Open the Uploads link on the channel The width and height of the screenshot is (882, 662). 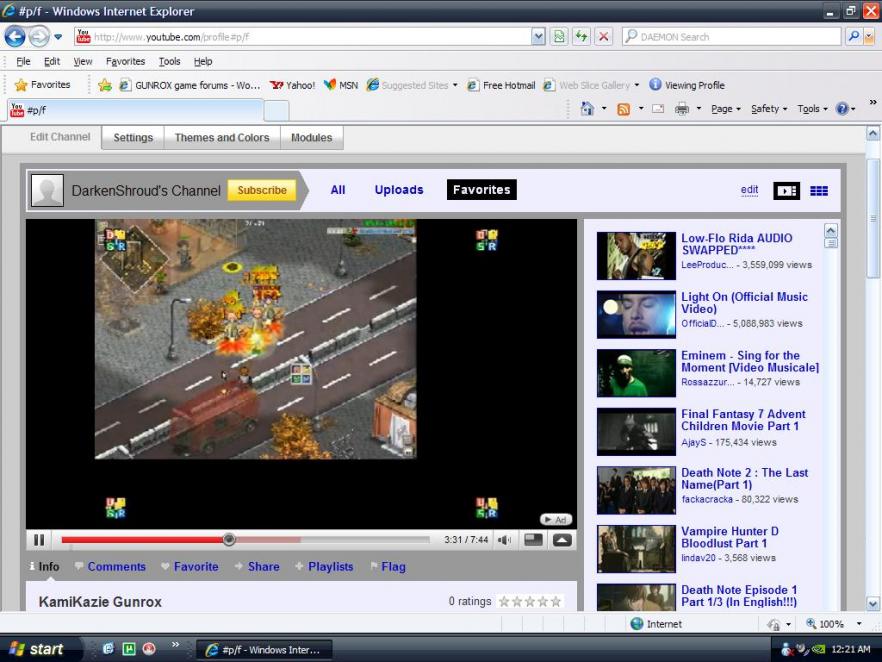[399, 190]
